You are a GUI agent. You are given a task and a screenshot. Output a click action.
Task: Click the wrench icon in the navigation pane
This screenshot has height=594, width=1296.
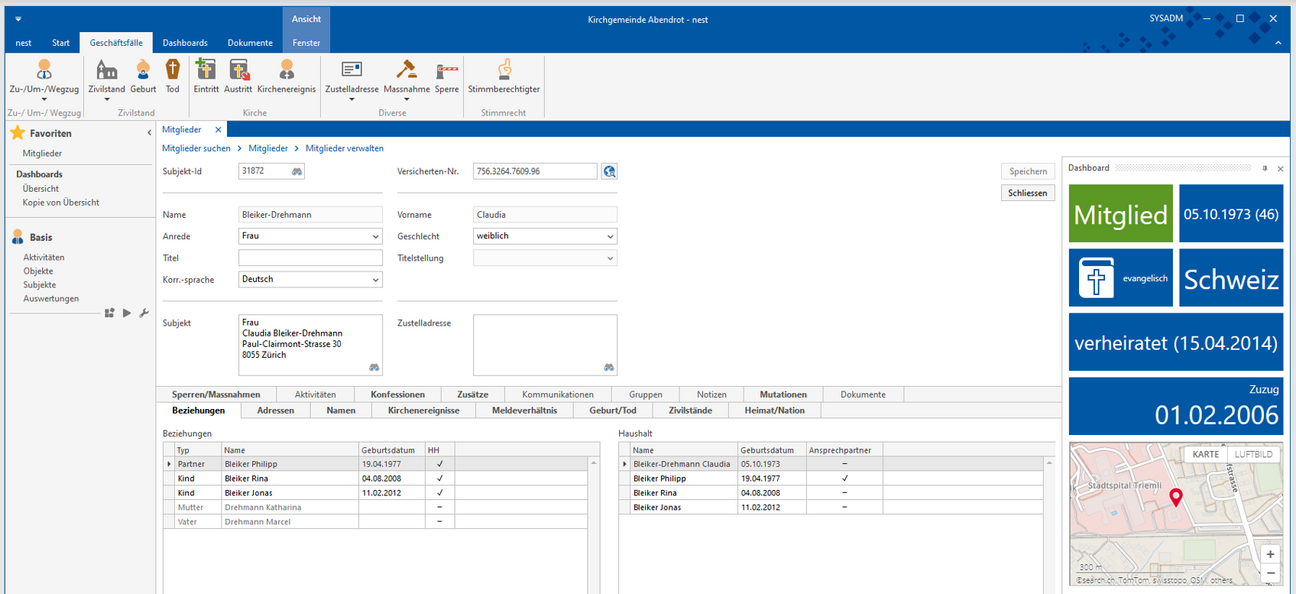pyautogui.click(x=143, y=313)
